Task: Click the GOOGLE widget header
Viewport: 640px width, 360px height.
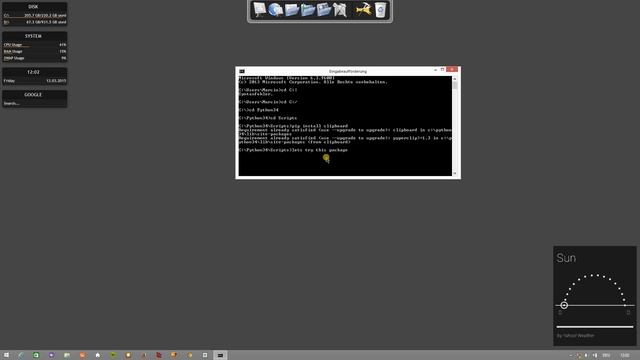Action: click(x=33, y=94)
